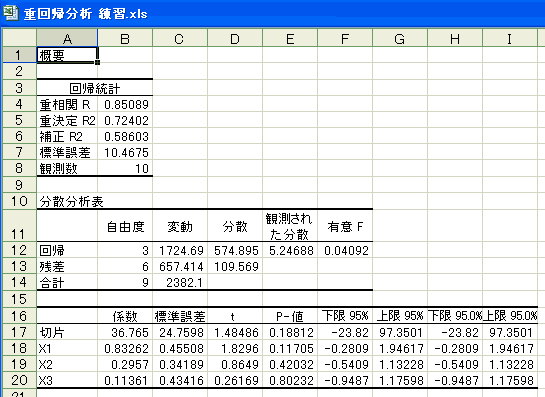Click the fill handle of cell A1
Screen dimensions: 545x397
(x=97, y=63)
